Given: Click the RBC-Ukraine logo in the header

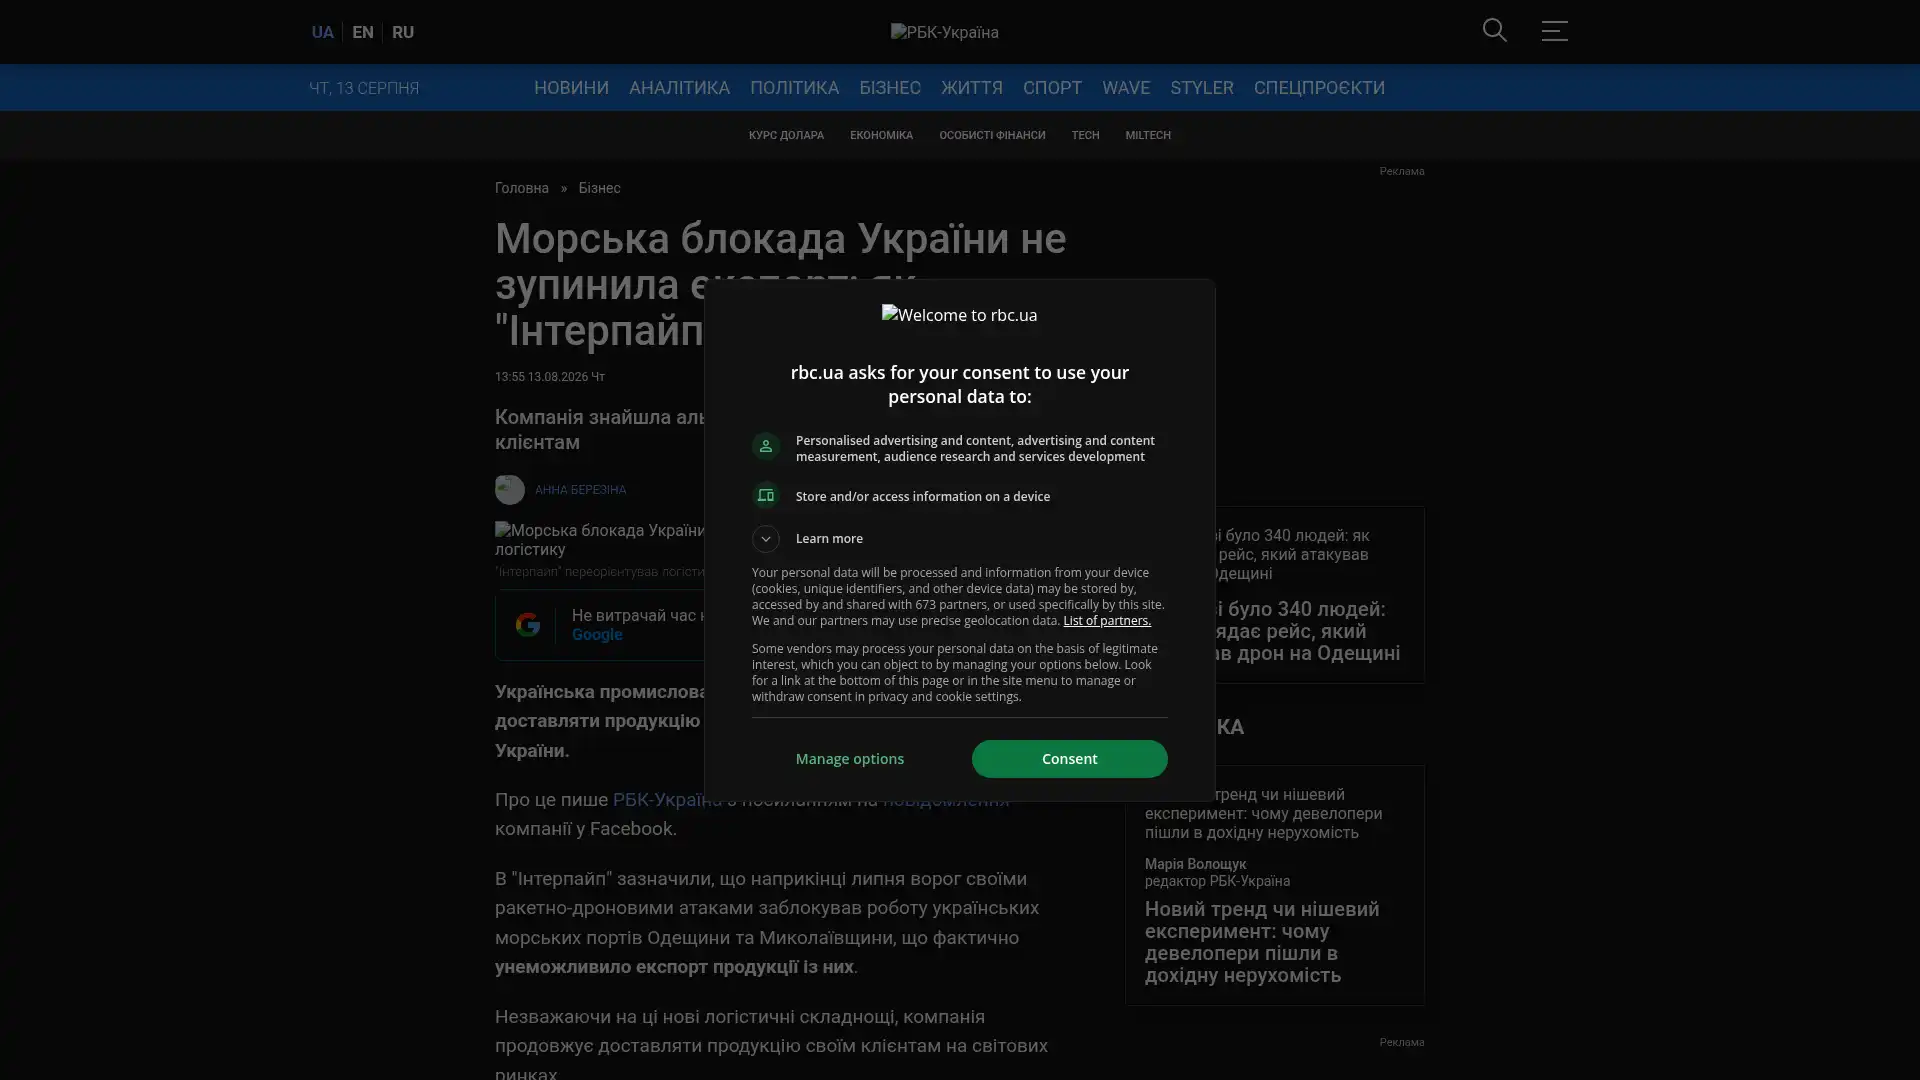Looking at the screenshot, I should tap(945, 32).
